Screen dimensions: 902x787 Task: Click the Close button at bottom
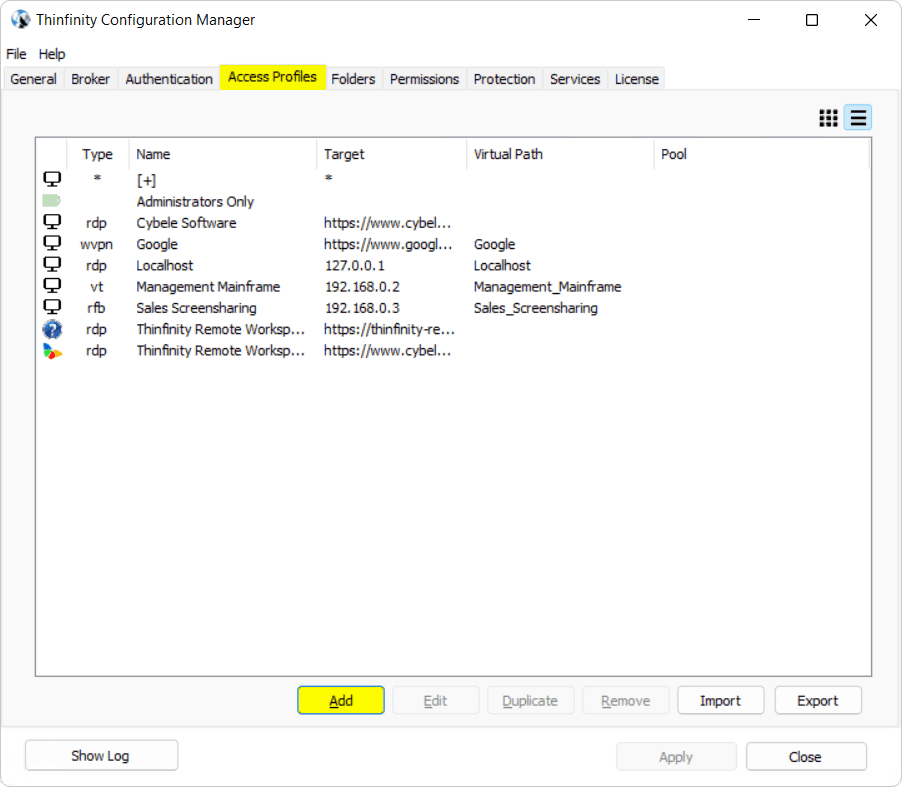click(806, 757)
